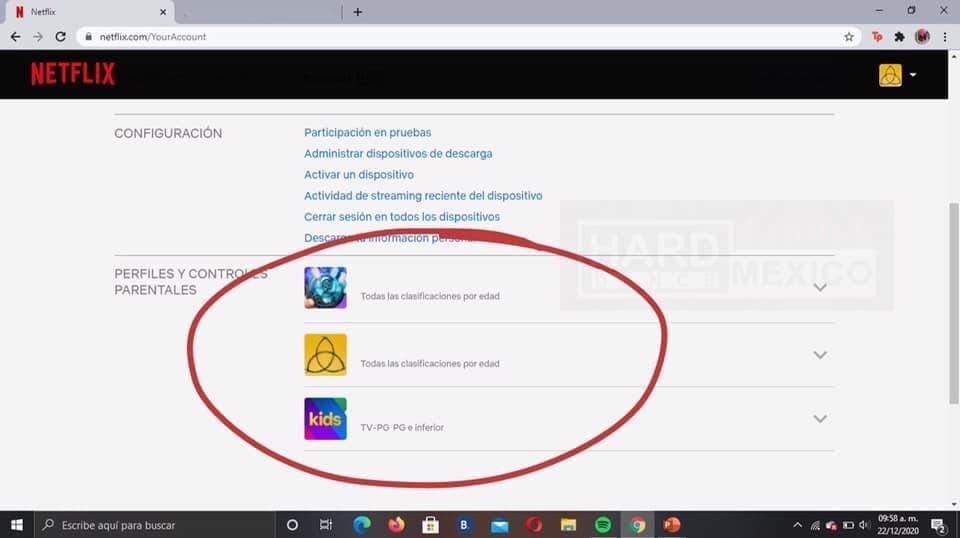Click the Netflix logo in the header
This screenshot has height=538, width=960.
tap(73, 74)
